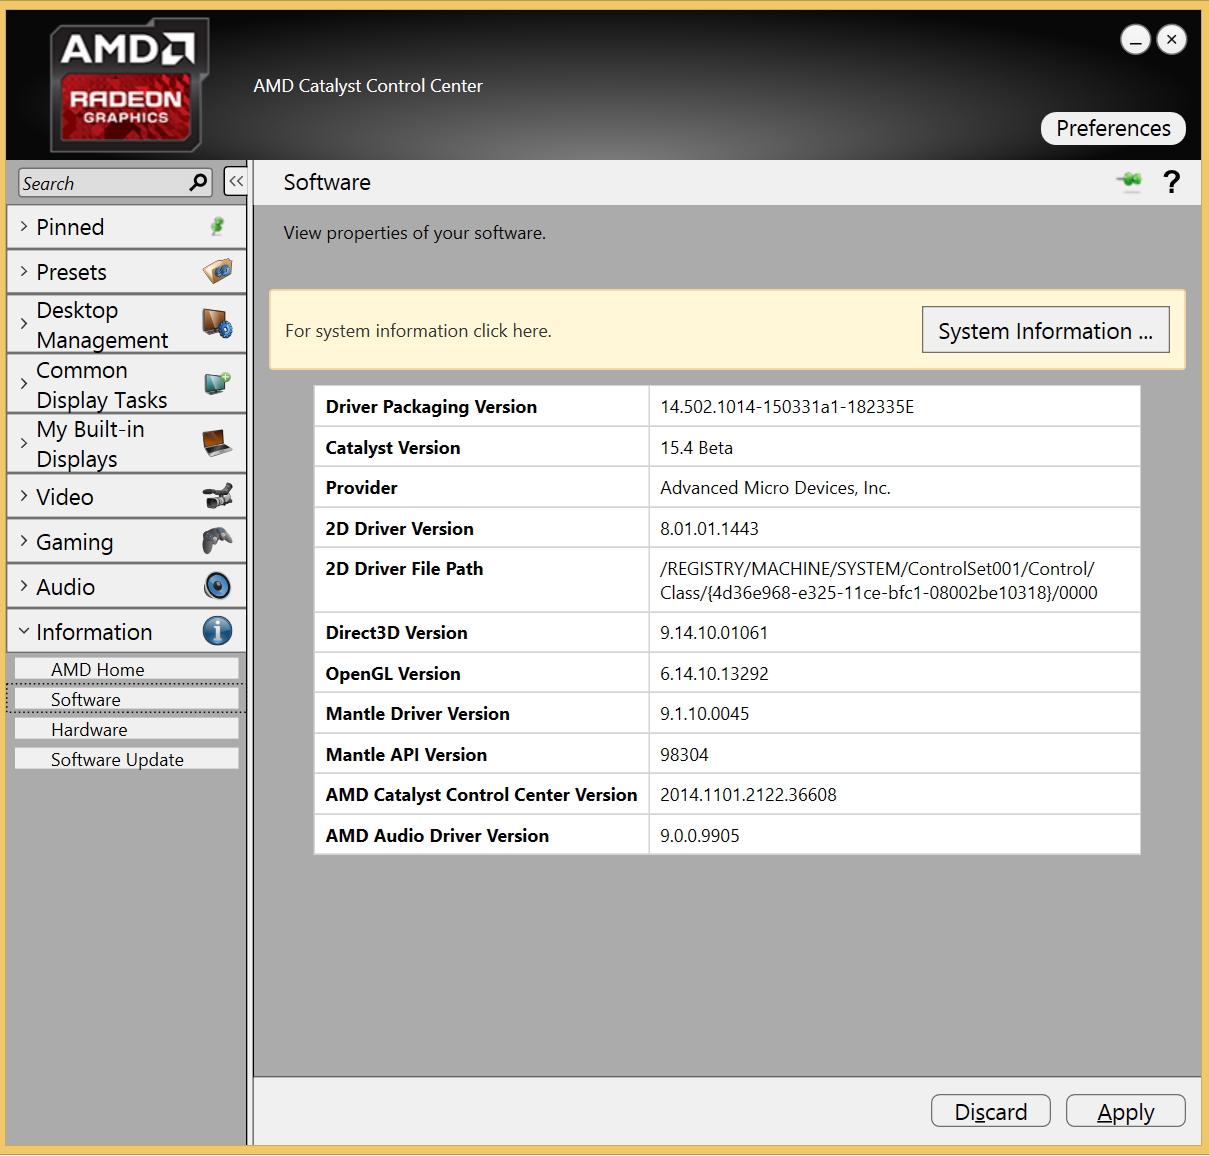Image resolution: width=1209 pixels, height=1156 pixels.
Task: Select the Software sidebar item
Action: pos(127,699)
